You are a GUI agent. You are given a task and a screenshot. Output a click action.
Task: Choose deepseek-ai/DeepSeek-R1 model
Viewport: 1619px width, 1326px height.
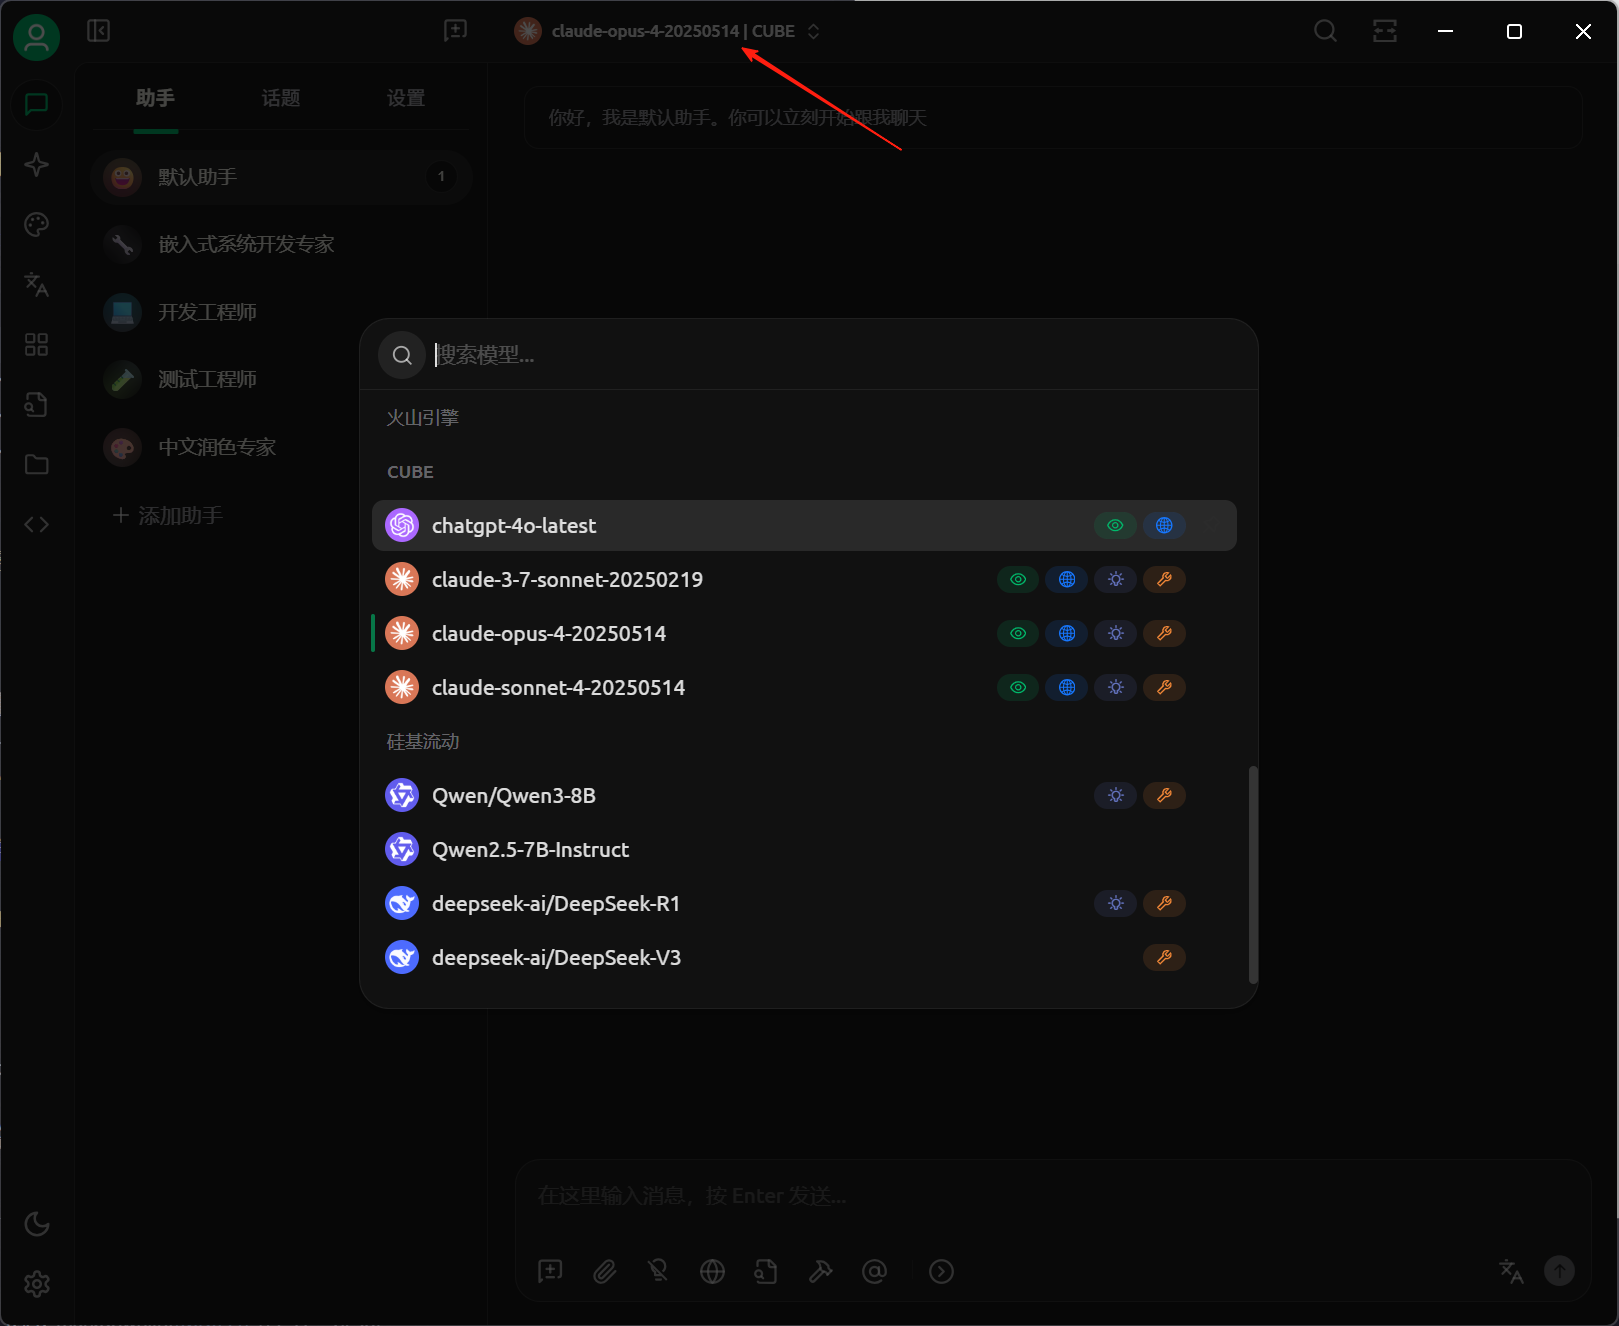pos(804,903)
